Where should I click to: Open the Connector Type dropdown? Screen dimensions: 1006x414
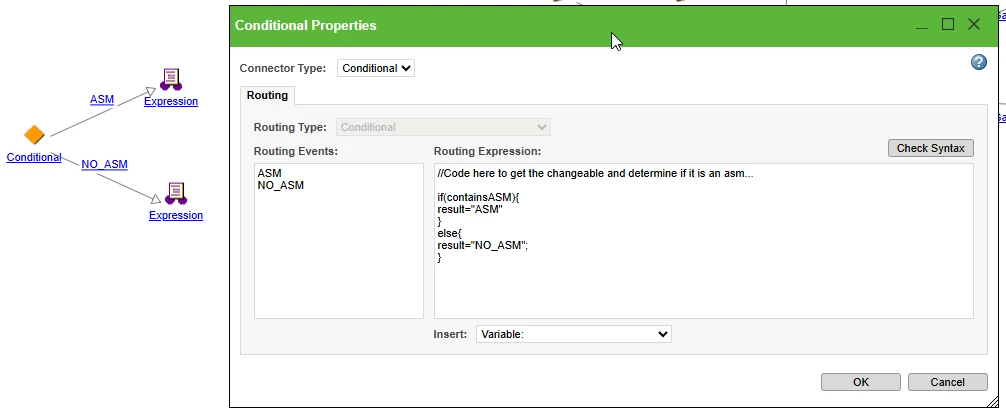point(376,68)
